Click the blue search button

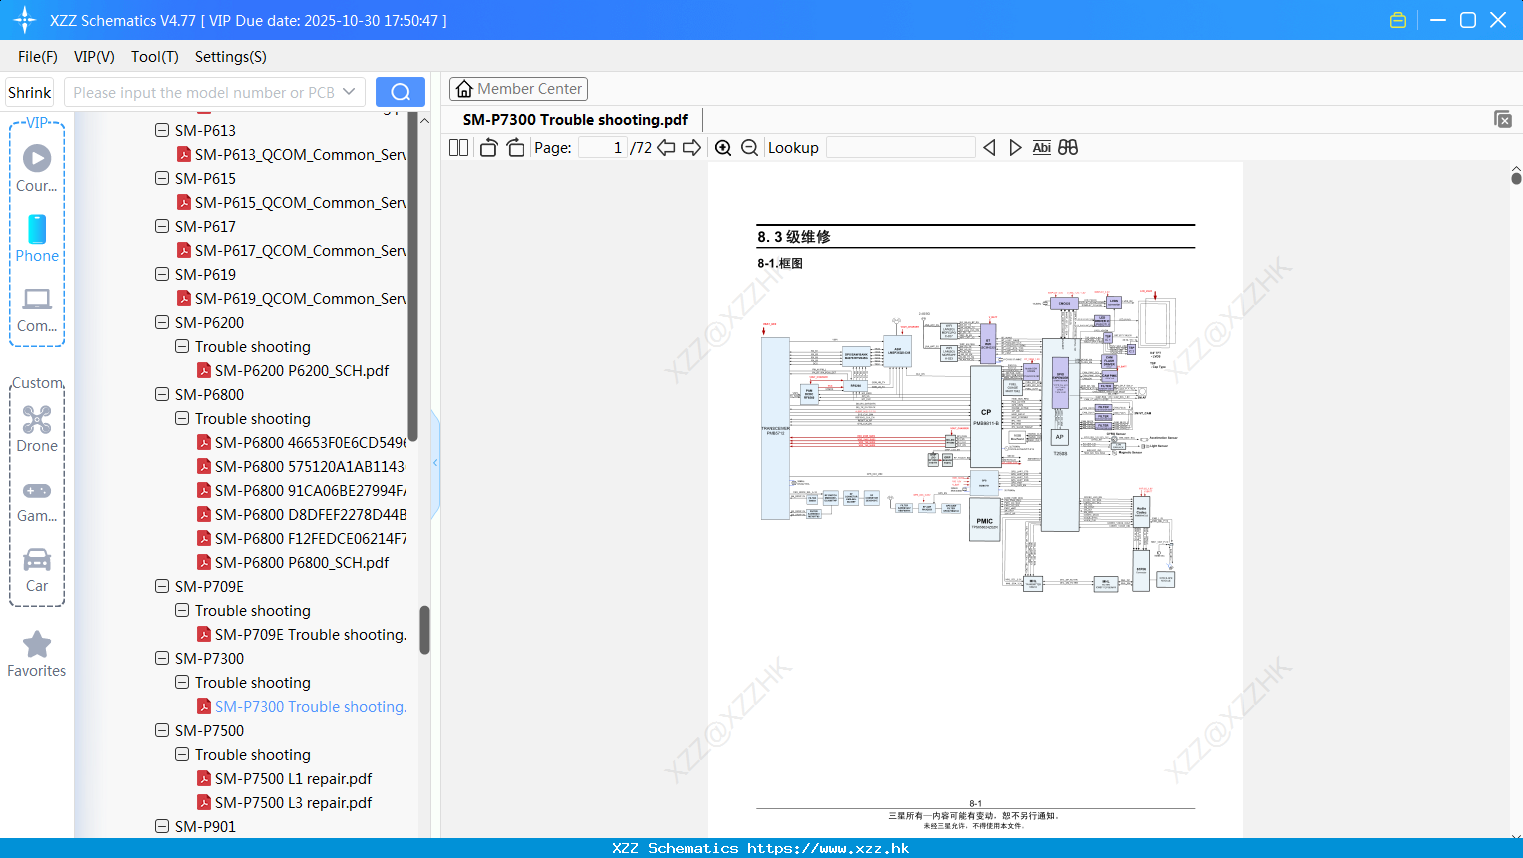[400, 92]
